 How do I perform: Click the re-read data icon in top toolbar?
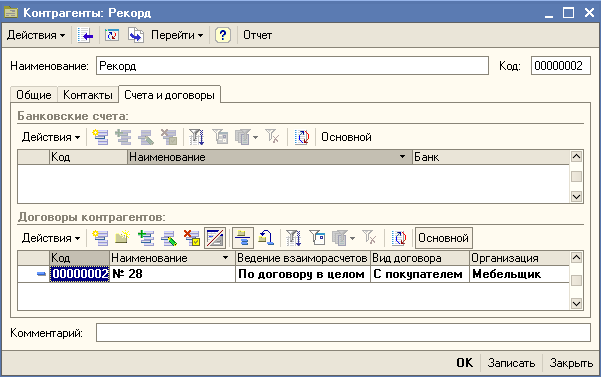pos(112,35)
